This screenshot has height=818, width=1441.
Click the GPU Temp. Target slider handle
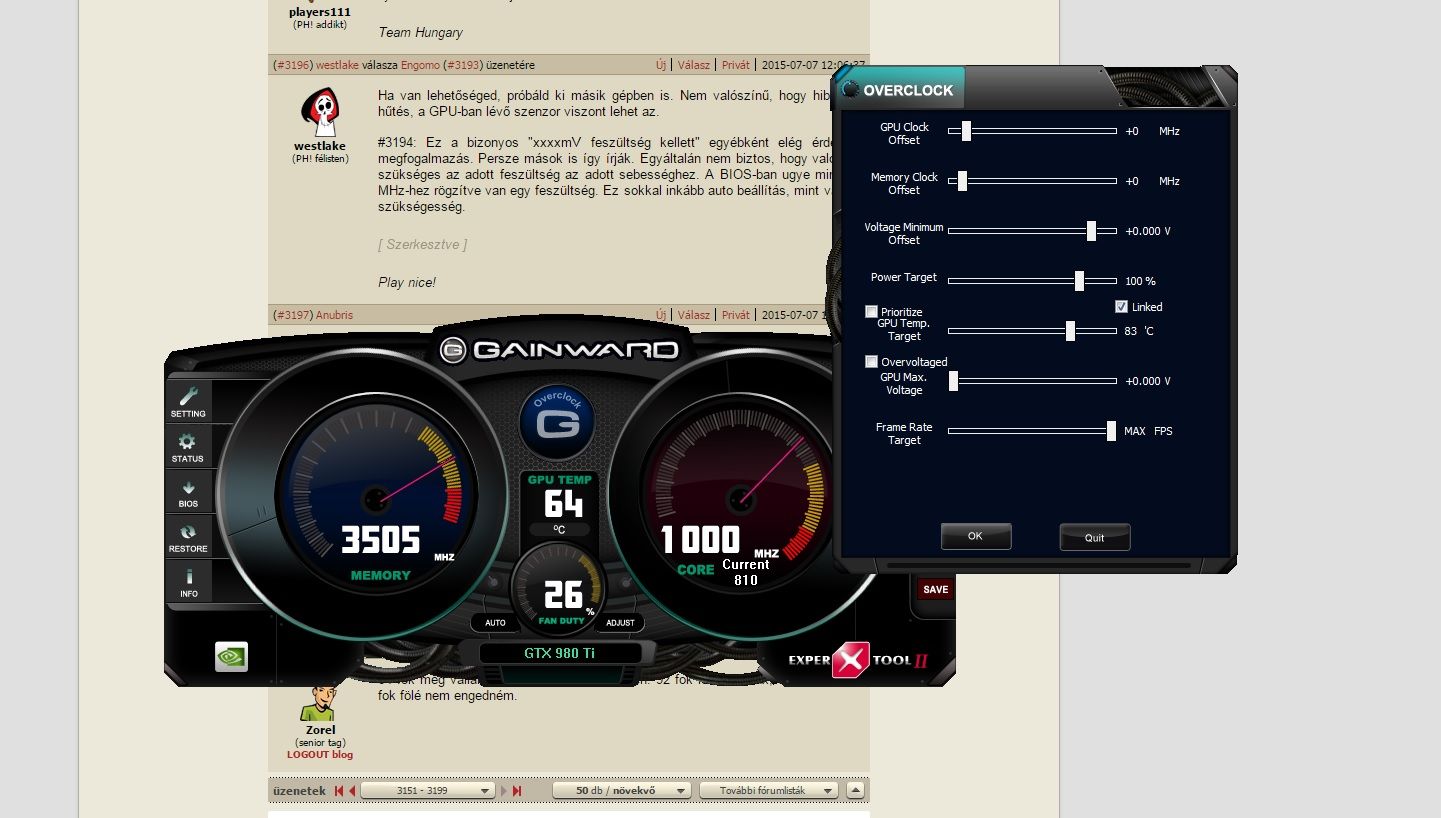pos(1070,331)
